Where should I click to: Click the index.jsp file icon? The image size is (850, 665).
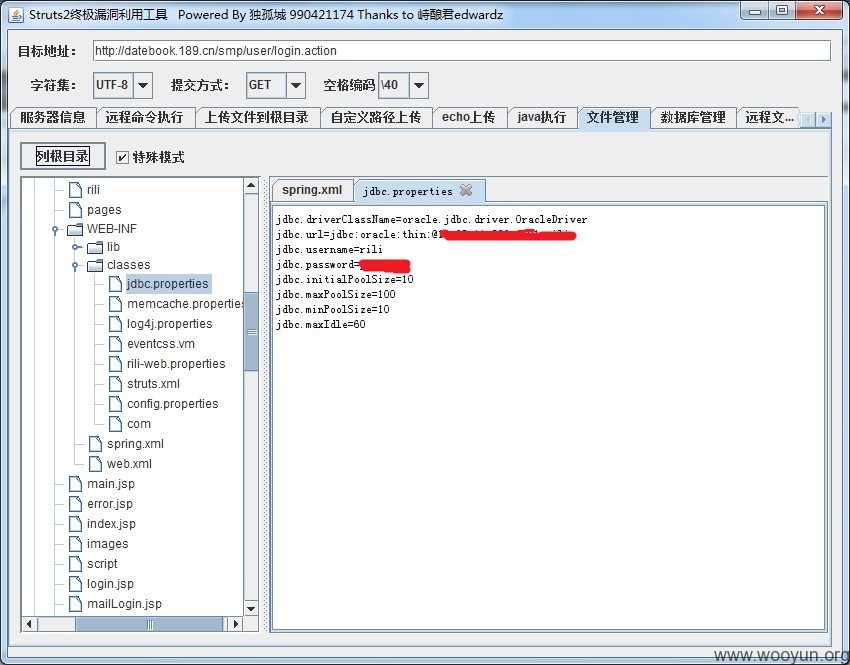click(75, 524)
